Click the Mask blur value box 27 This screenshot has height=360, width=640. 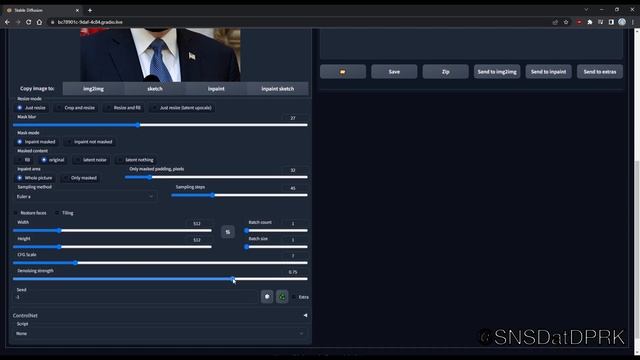(294, 118)
